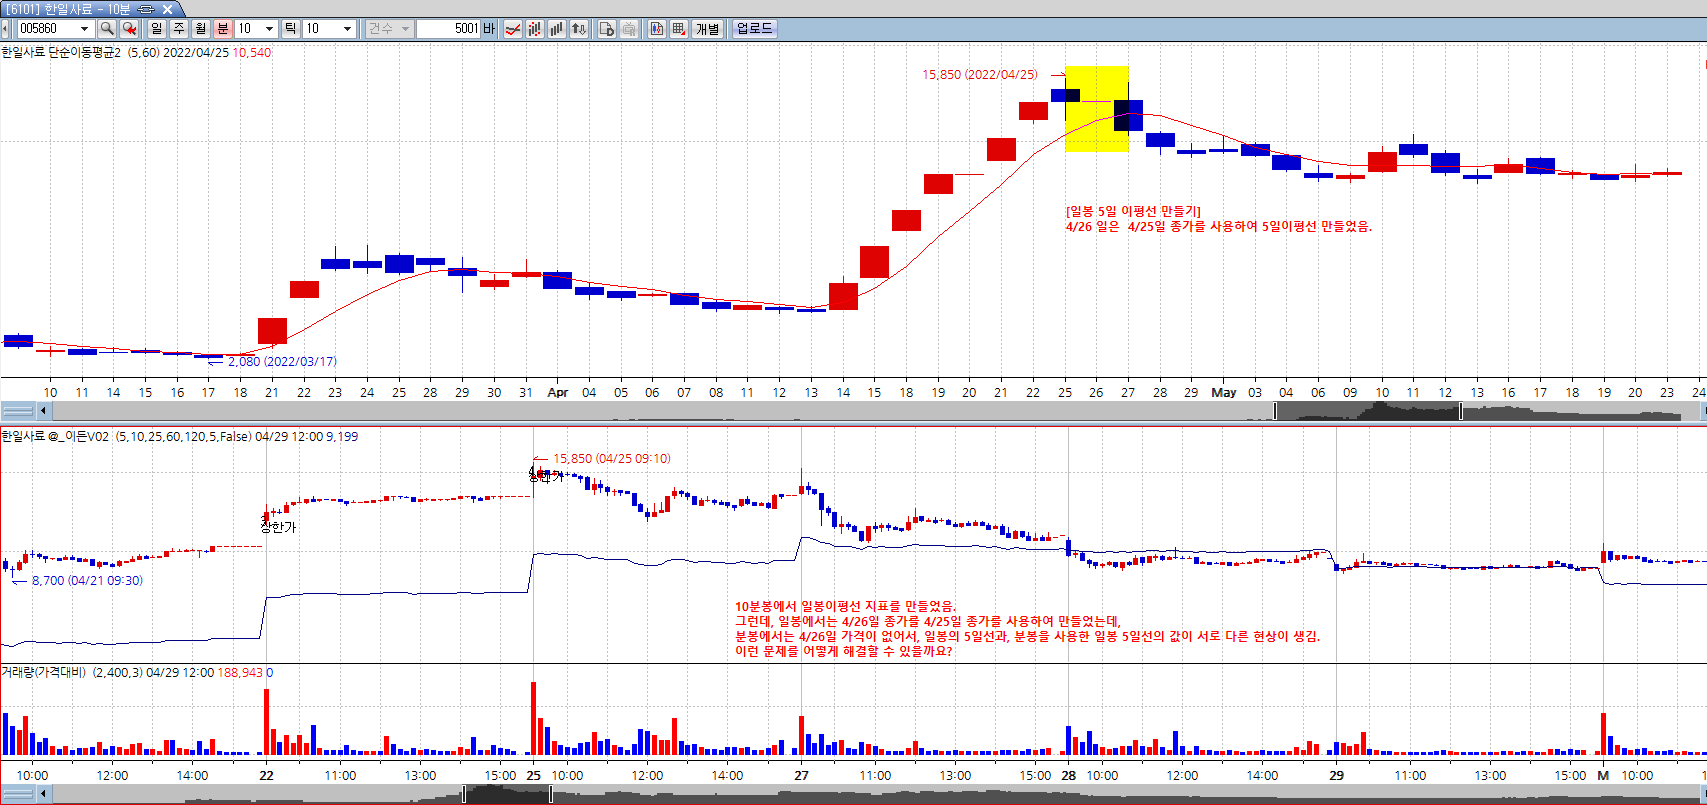Select the [6101] 한일사료 - 10분 tab
This screenshot has height=805, width=1707.
tap(68, 9)
